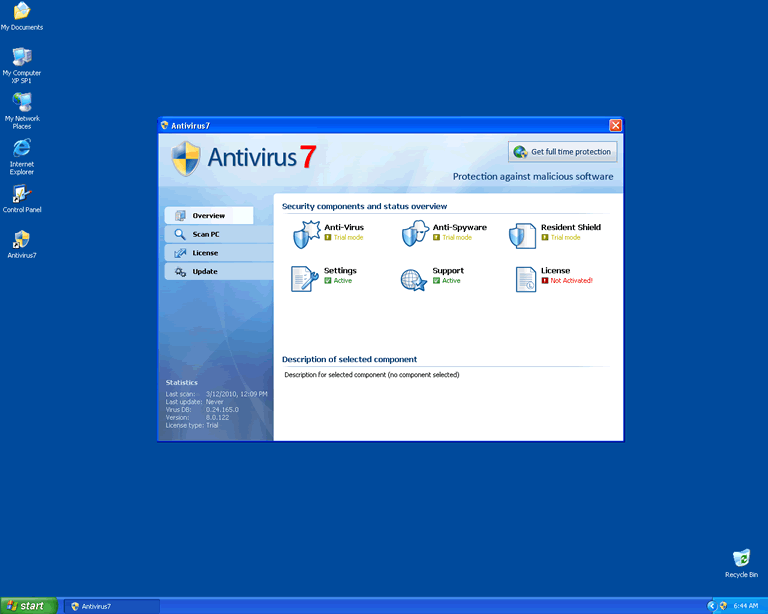
Task: Open the Settings component icon
Action: (305, 279)
